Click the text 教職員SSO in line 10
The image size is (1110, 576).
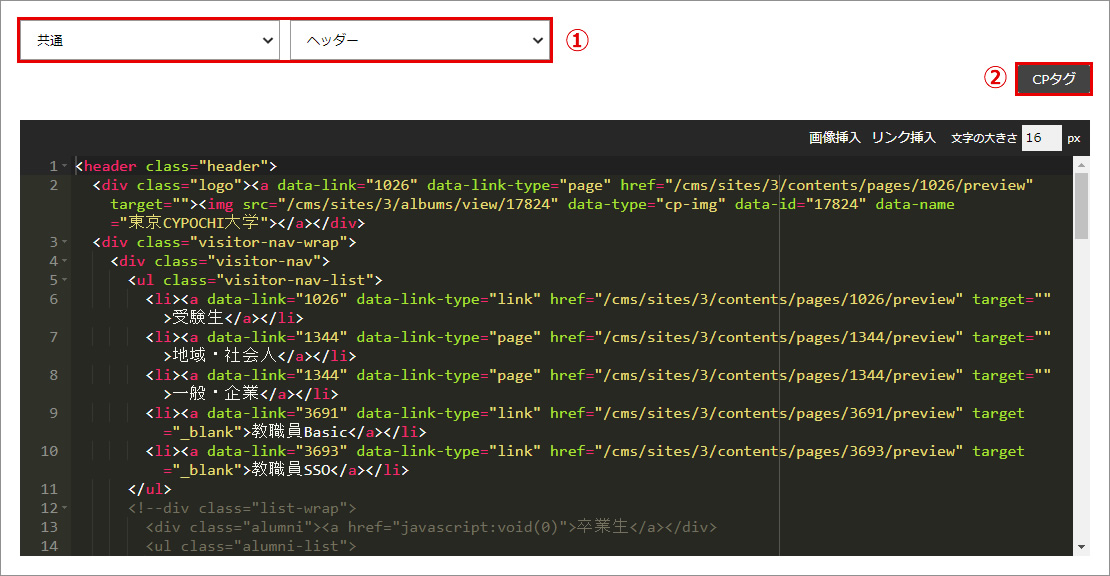click(x=291, y=470)
